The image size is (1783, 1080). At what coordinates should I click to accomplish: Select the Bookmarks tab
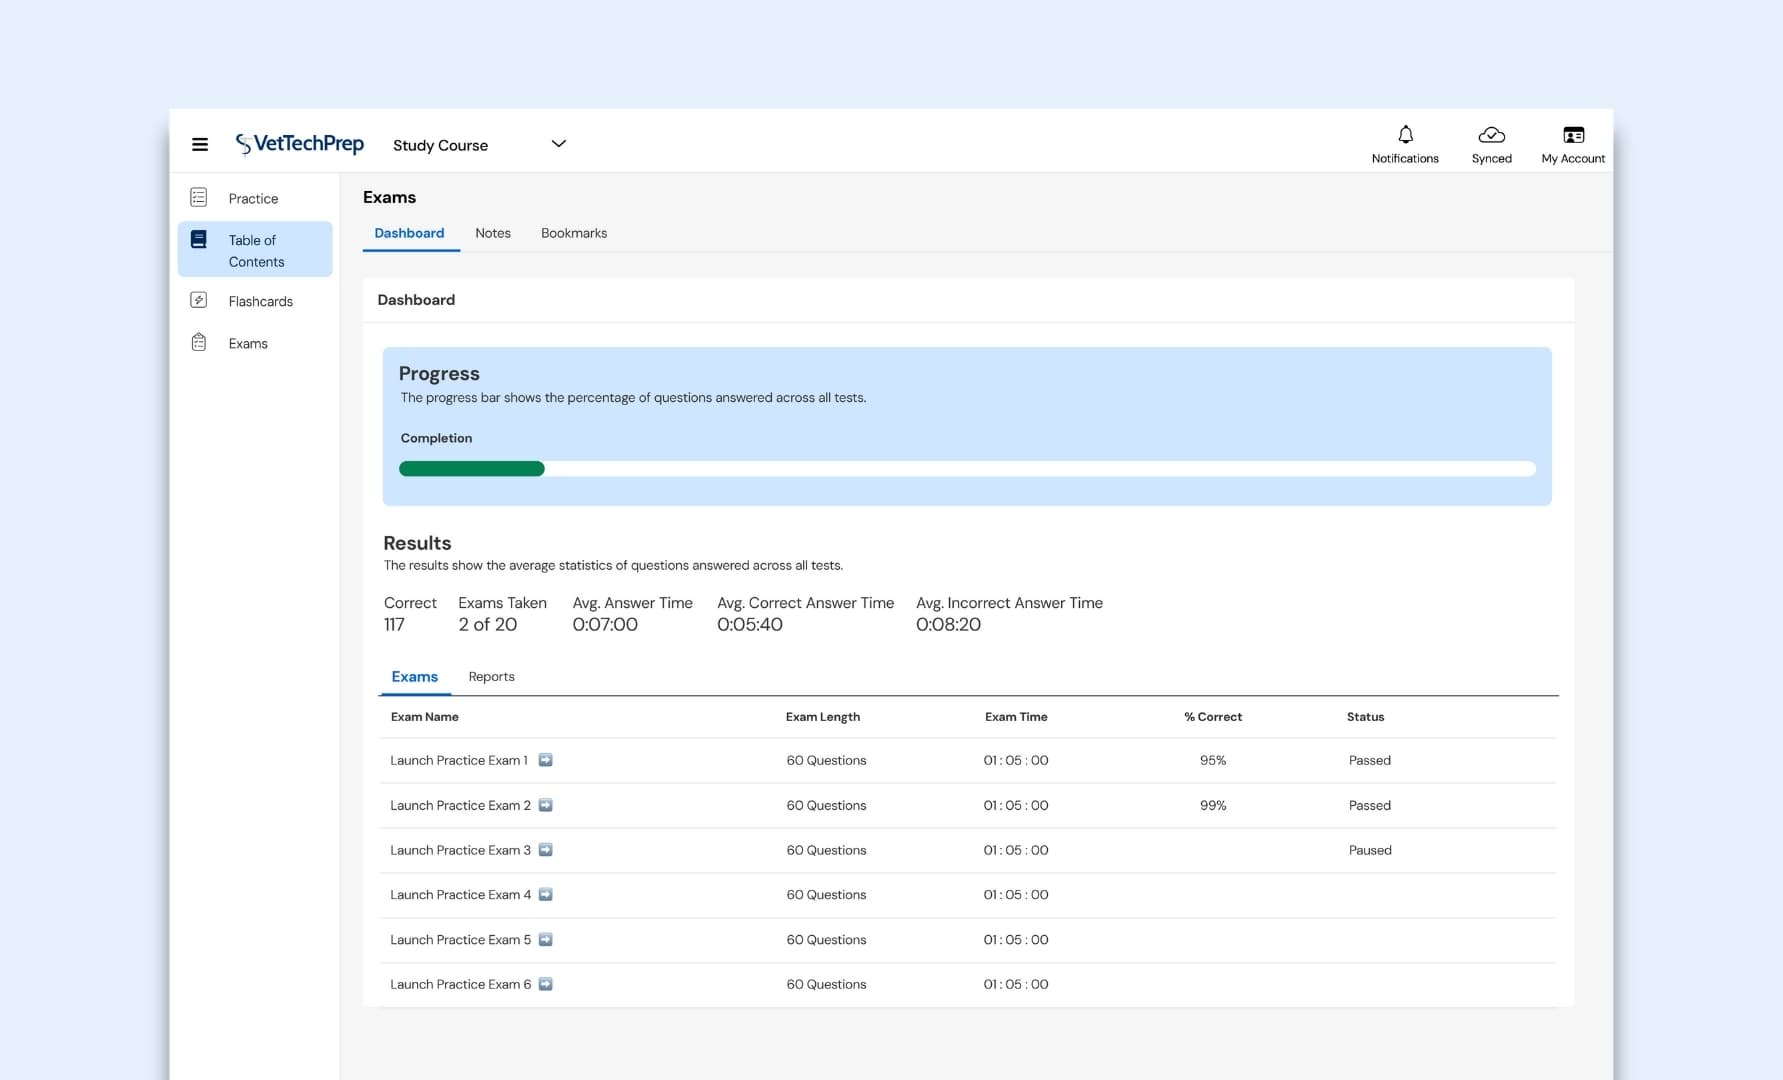pos(574,233)
